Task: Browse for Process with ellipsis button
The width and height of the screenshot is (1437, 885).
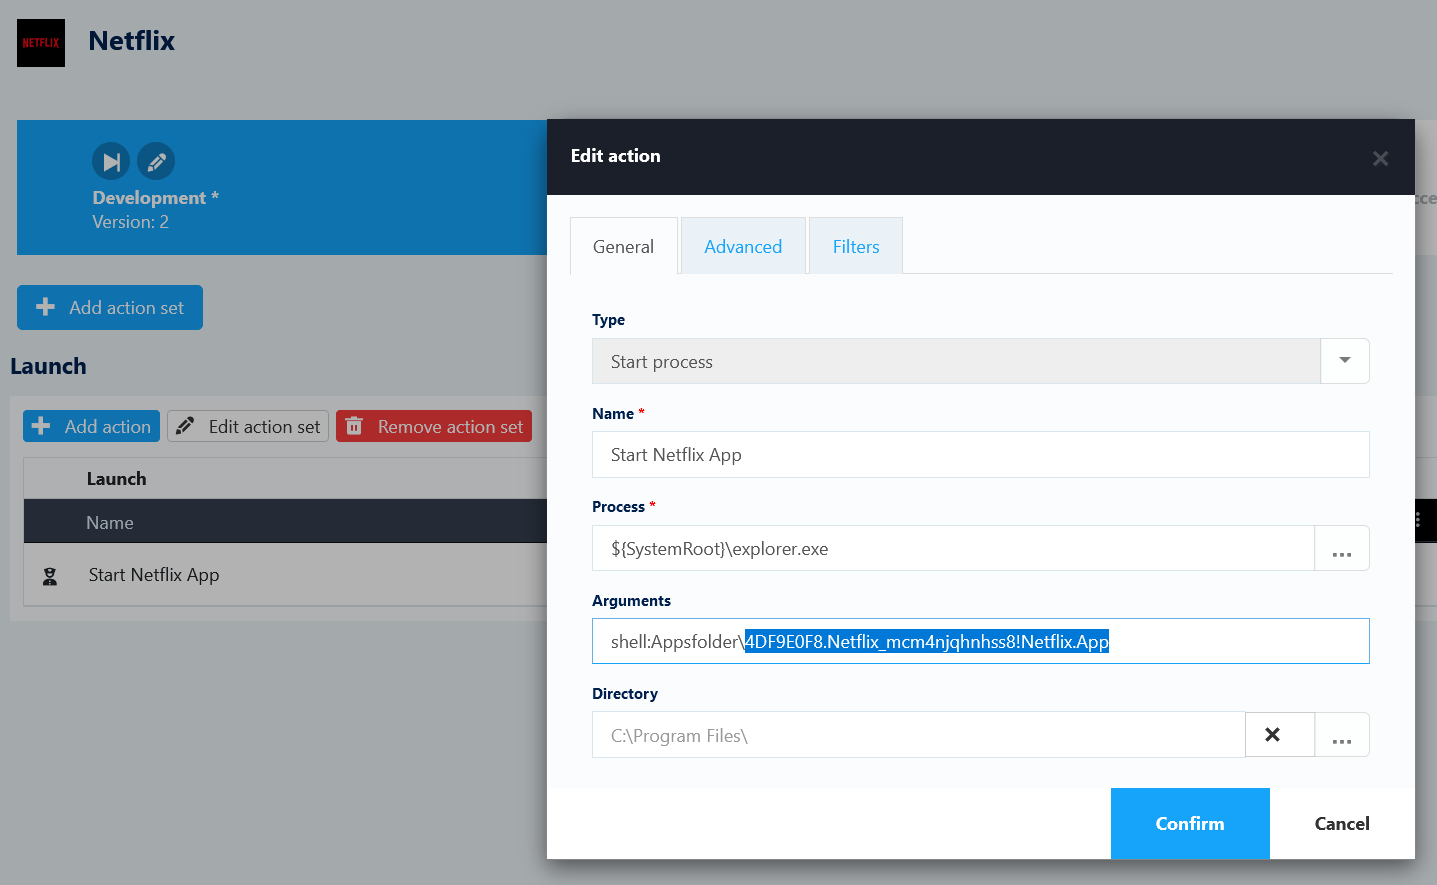Action: (1342, 548)
